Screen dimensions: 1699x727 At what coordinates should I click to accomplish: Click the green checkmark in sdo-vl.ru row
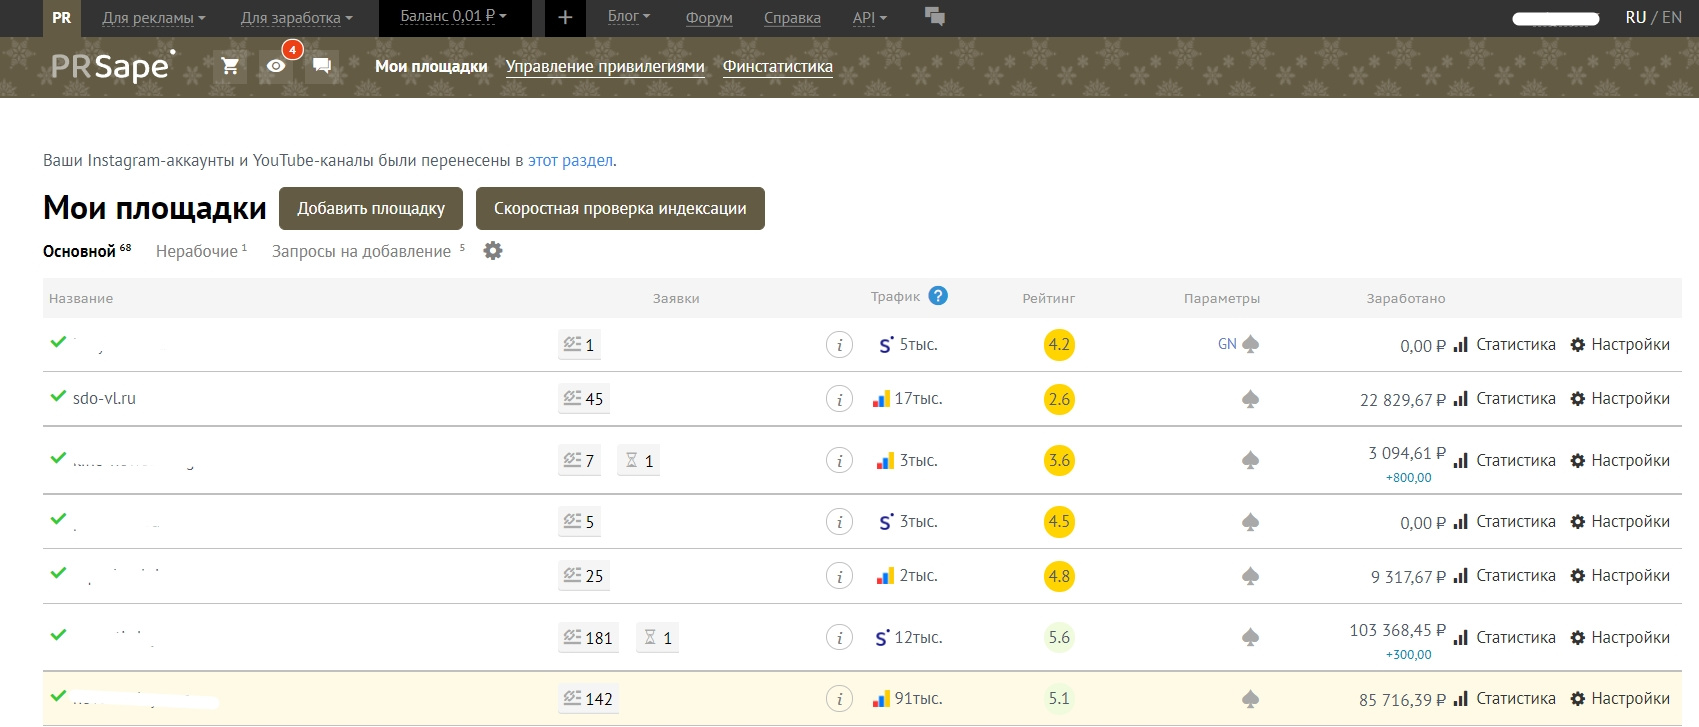(x=58, y=396)
